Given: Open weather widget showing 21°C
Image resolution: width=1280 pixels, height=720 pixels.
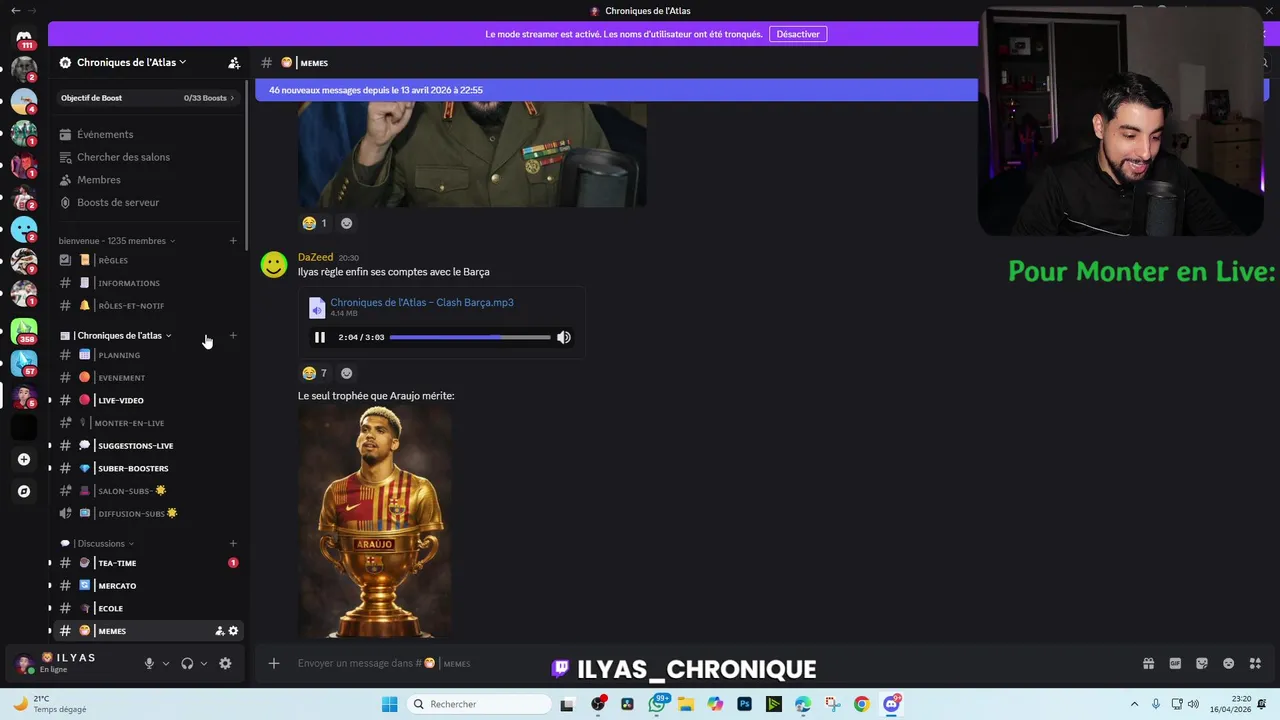Looking at the screenshot, I should pyautogui.click(x=48, y=704).
